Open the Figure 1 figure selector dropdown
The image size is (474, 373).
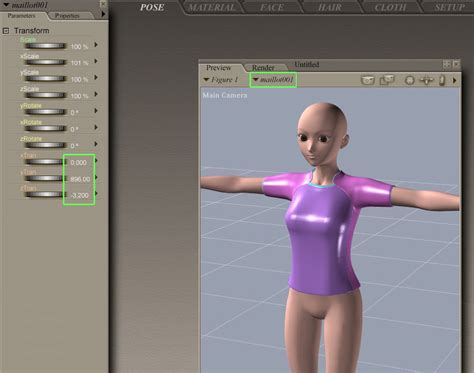click(221, 80)
